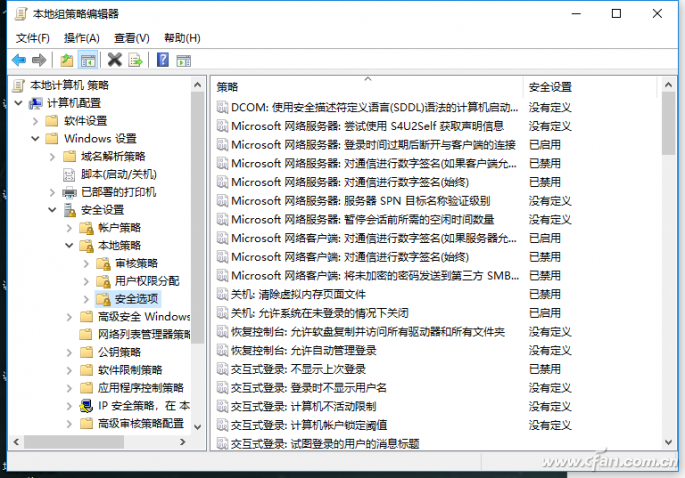Select Microsoft 网络服务器: 暂停会话前所需的空闲时间数量
This screenshot has width=685, height=478.
pyautogui.click(x=363, y=219)
